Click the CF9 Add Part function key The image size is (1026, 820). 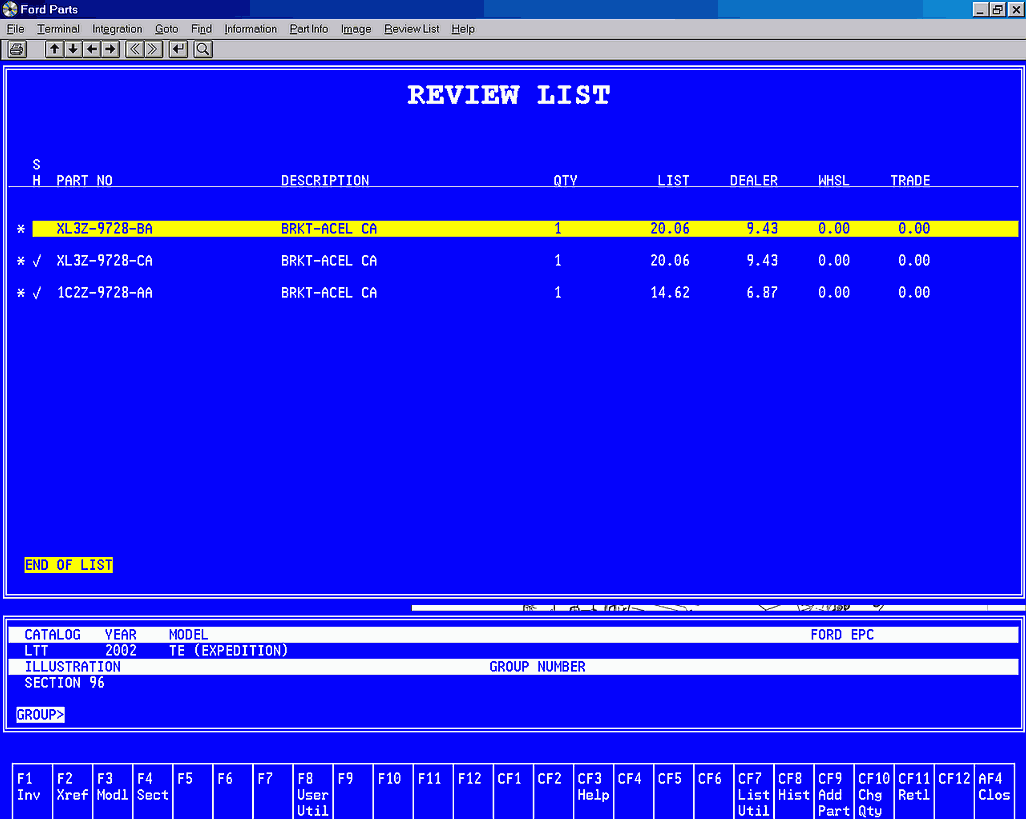(834, 791)
